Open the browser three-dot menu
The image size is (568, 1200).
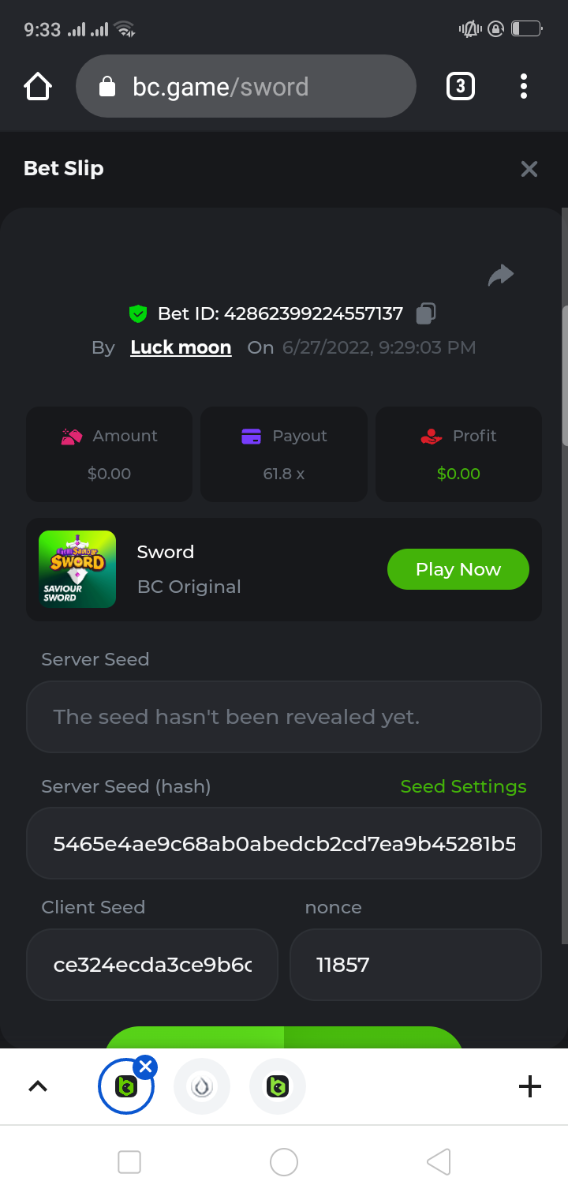(x=523, y=87)
